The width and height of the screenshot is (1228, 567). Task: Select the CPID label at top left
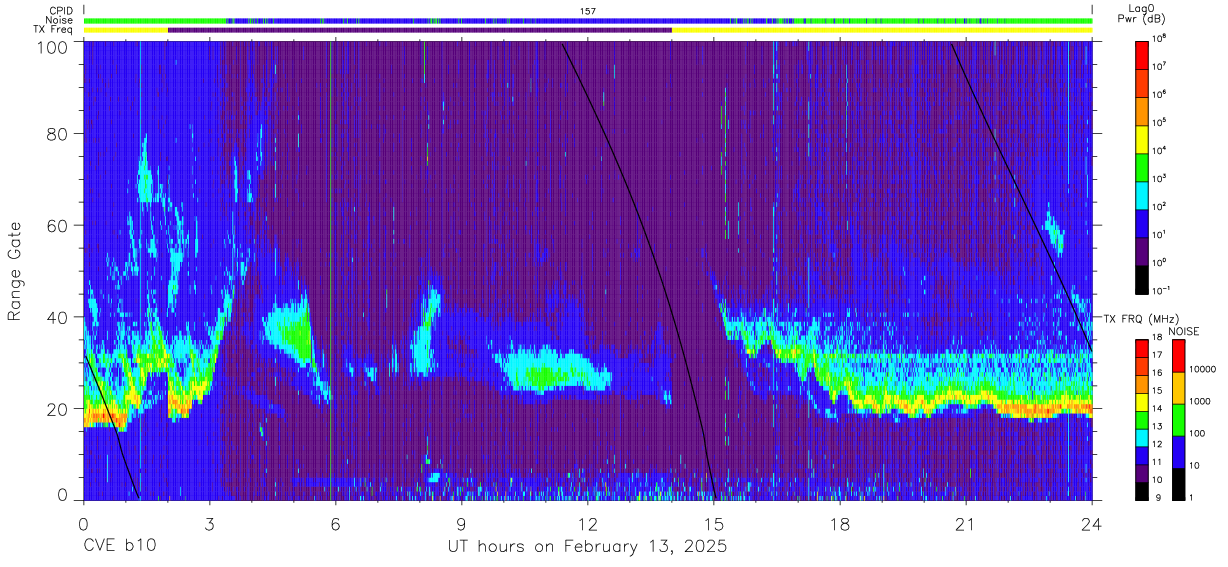[x=60, y=10]
